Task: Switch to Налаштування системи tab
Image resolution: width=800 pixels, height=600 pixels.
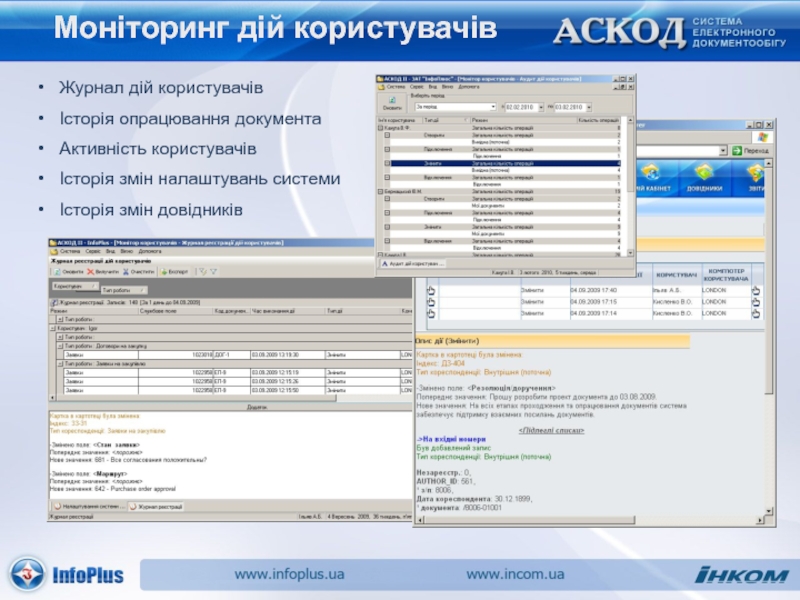Action: [89, 507]
